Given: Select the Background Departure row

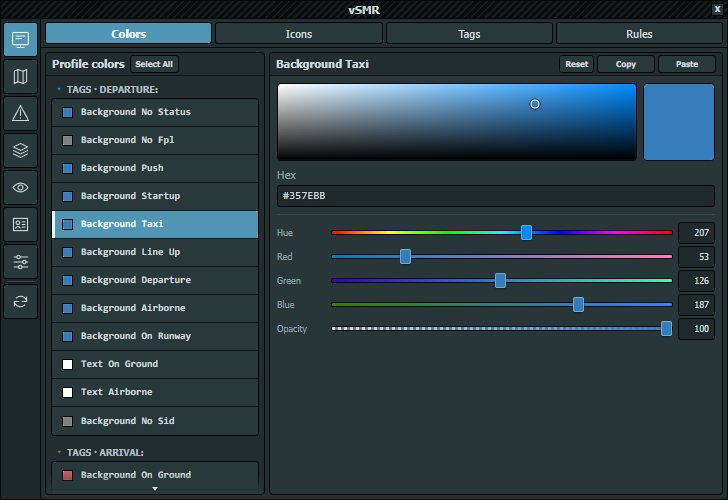Looking at the screenshot, I should point(155,280).
